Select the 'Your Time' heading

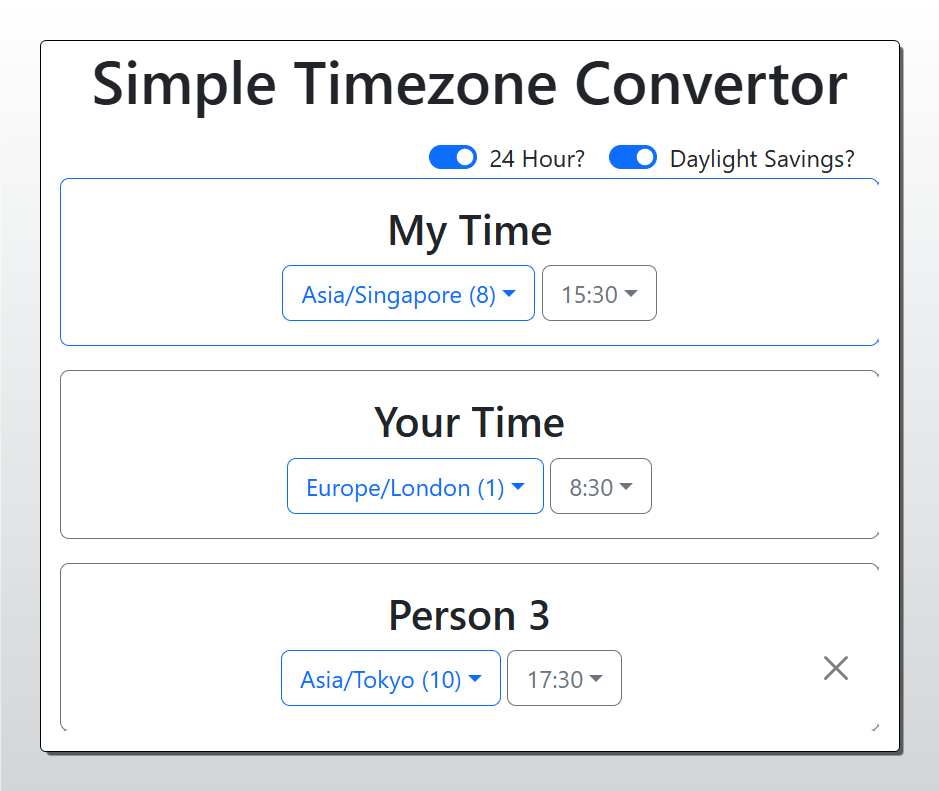point(470,423)
